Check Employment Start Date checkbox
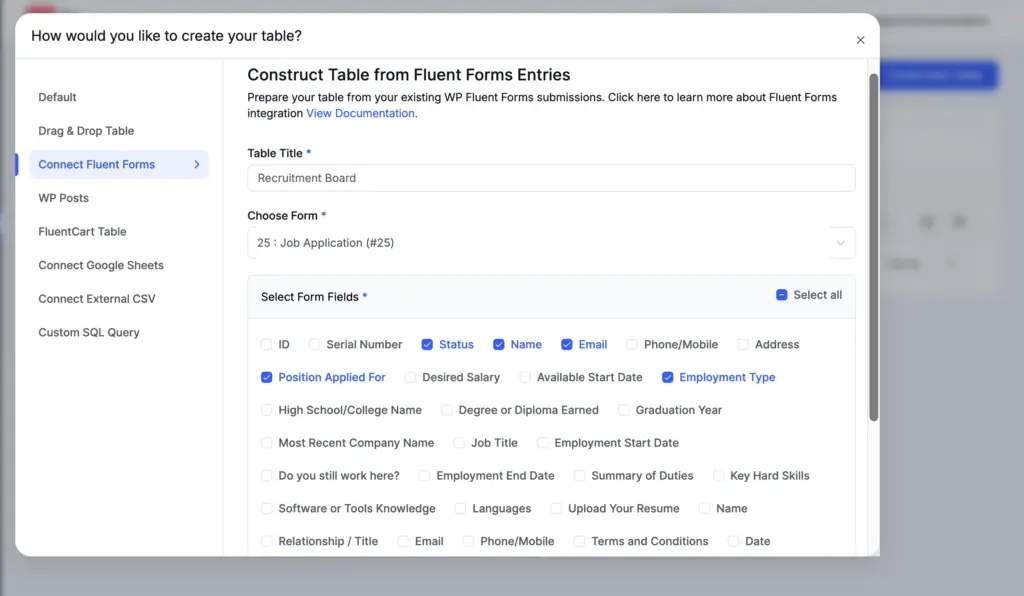 [x=543, y=443]
